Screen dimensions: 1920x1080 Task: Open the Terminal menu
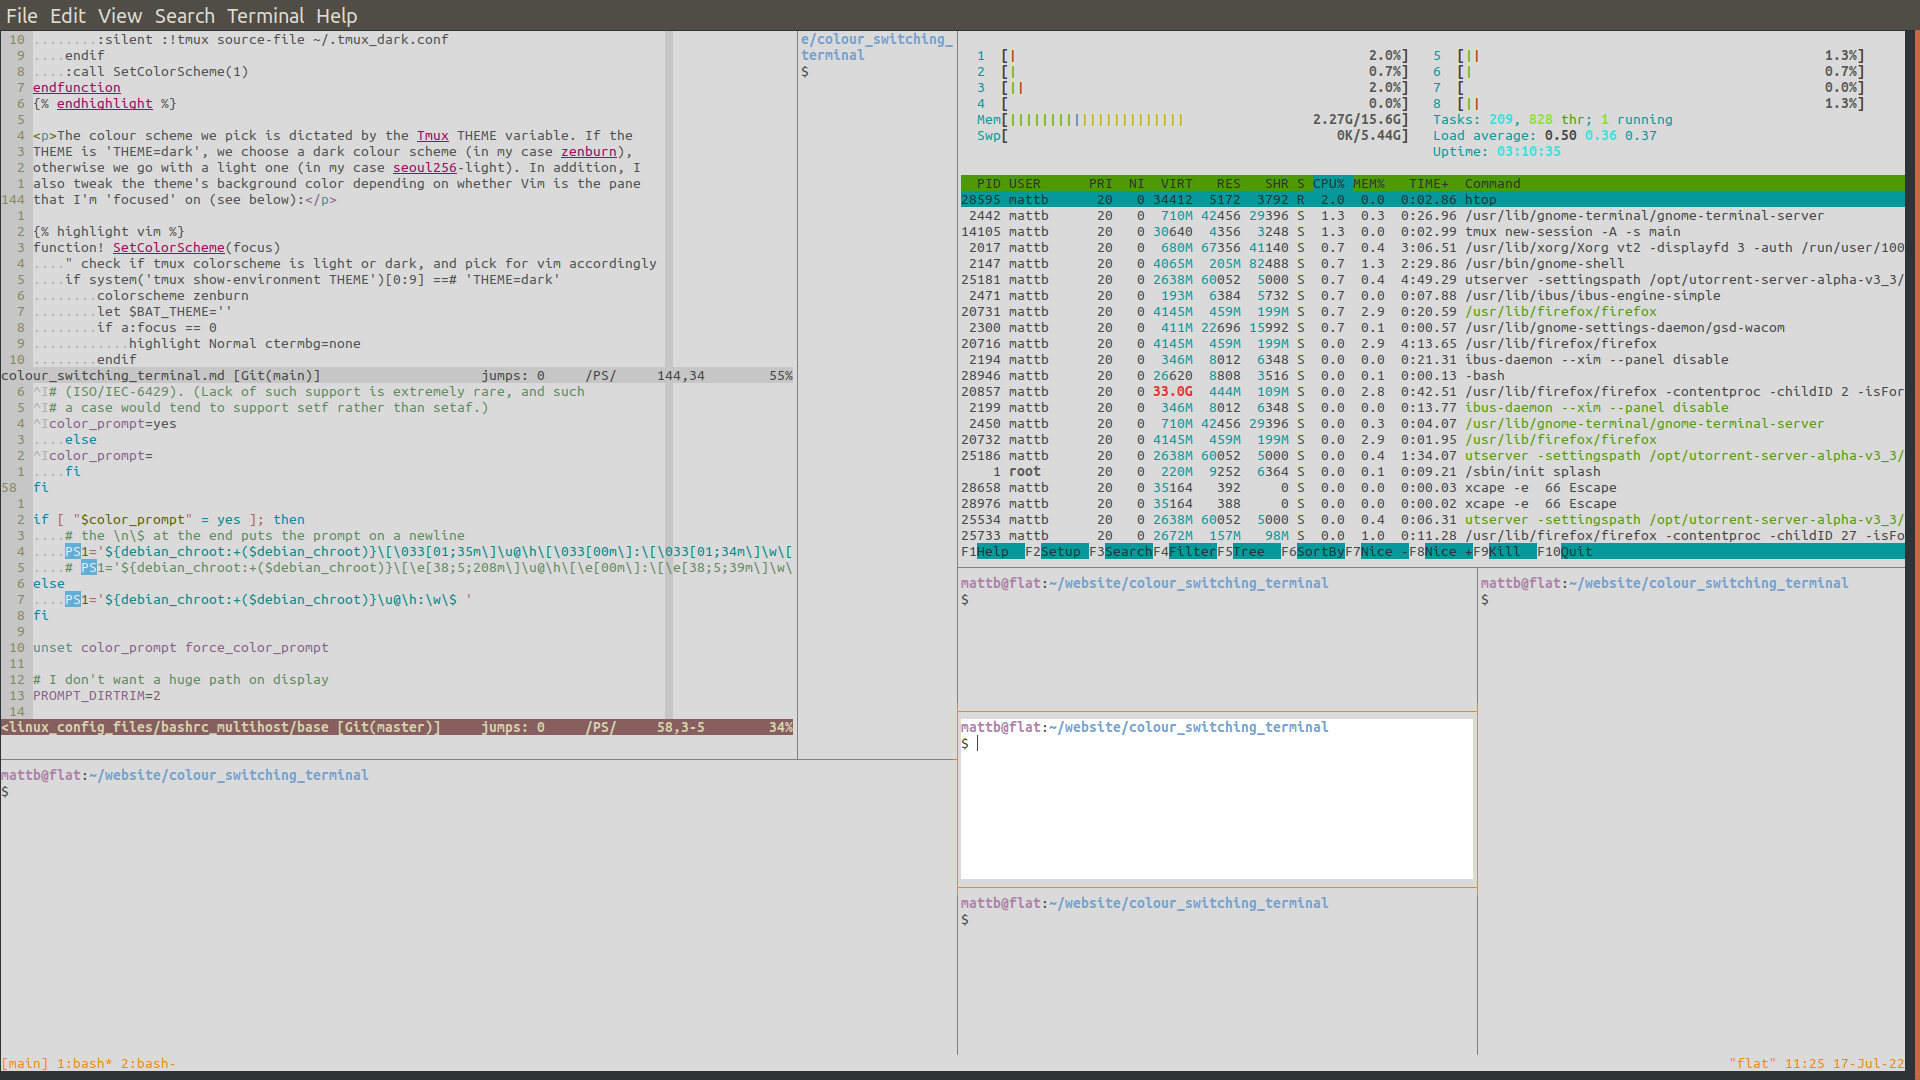point(265,16)
